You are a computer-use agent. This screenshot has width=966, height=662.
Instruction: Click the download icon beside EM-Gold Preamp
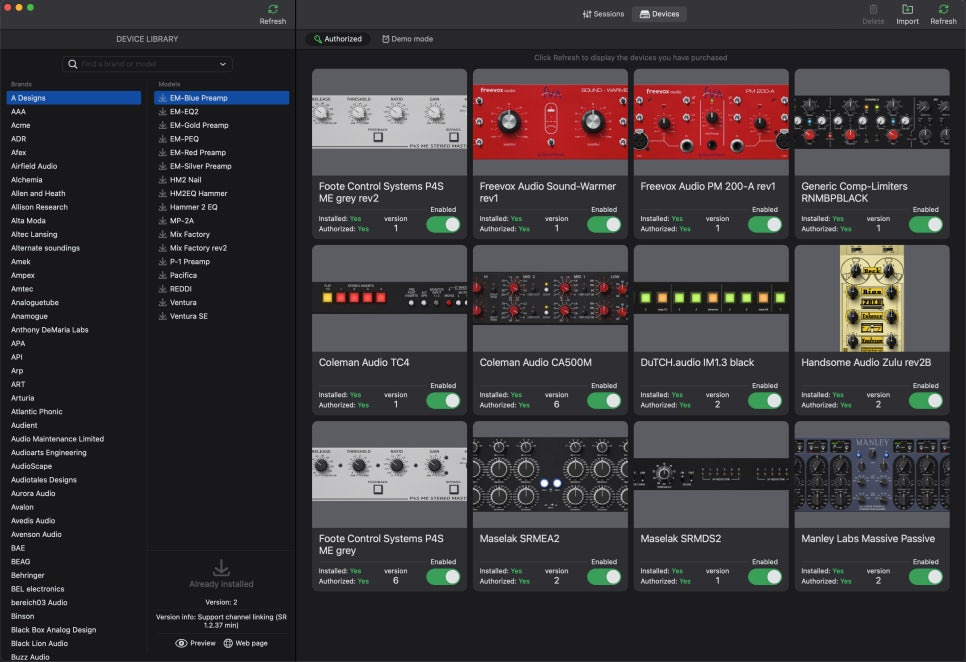coord(163,125)
